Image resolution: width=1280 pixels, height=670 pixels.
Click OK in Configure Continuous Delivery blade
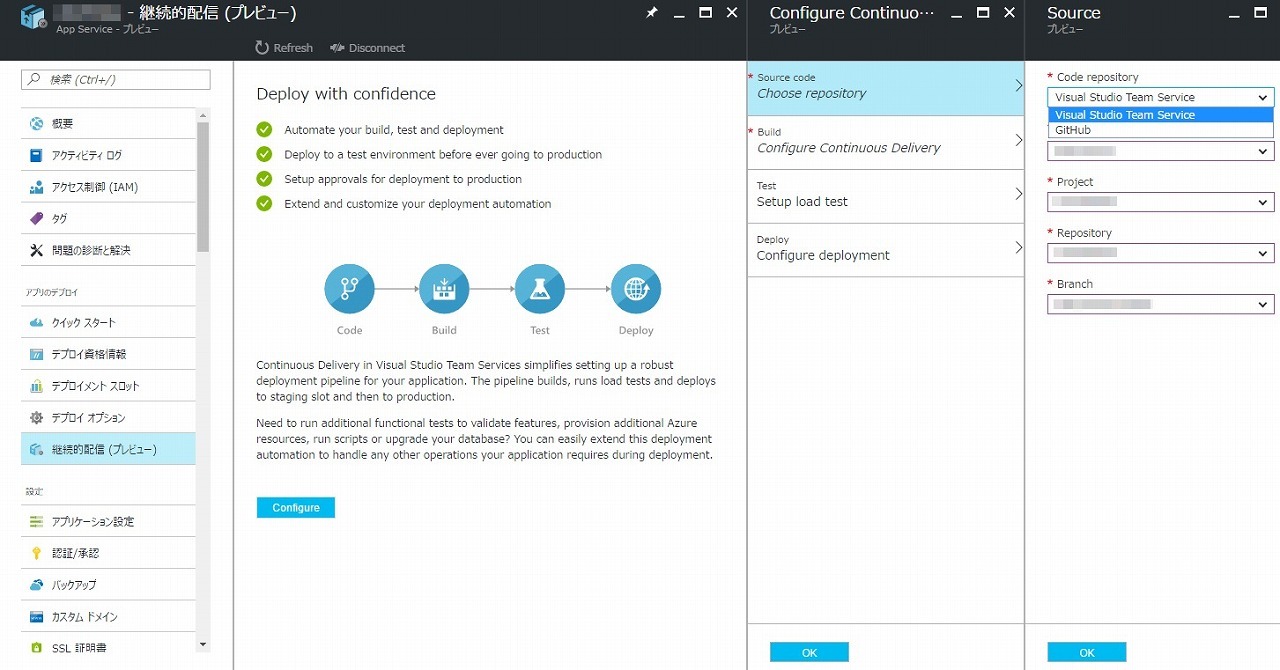click(809, 652)
